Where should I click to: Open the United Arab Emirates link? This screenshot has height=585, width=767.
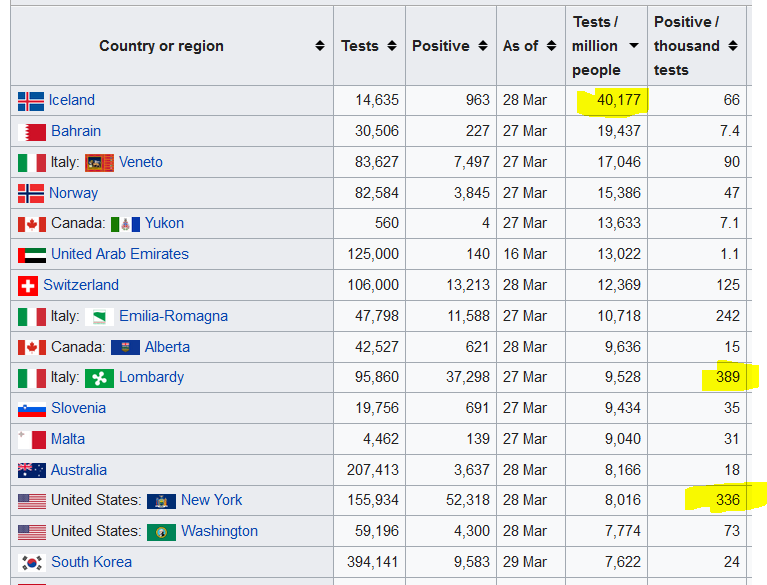120,254
